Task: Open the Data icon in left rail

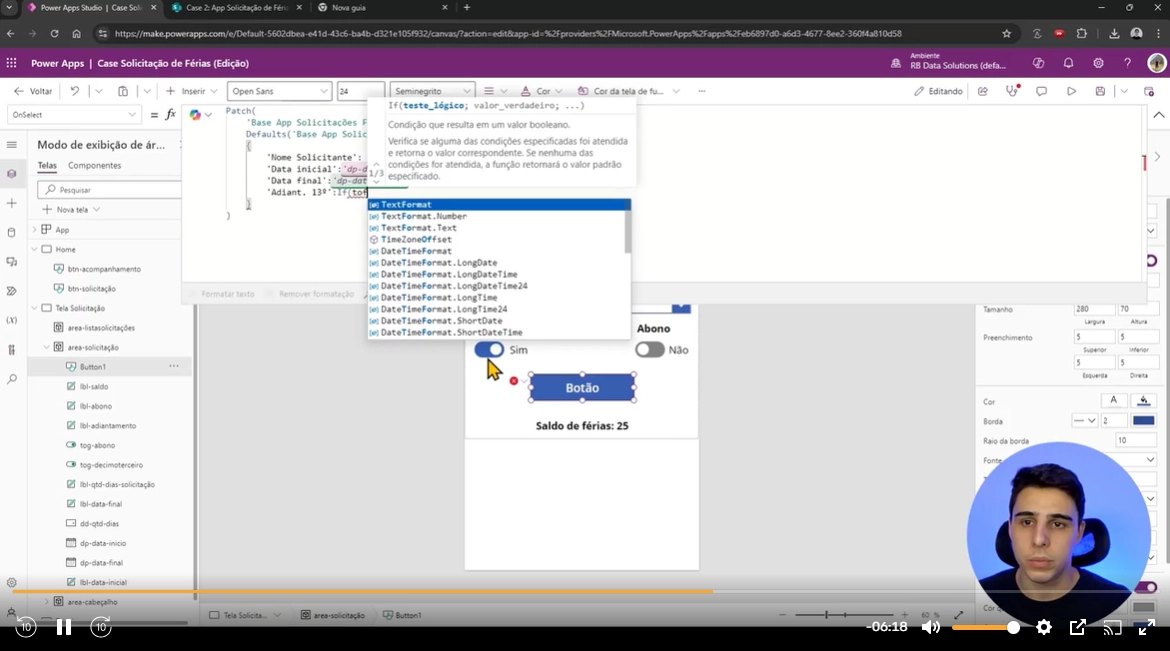Action: (11, 232)
